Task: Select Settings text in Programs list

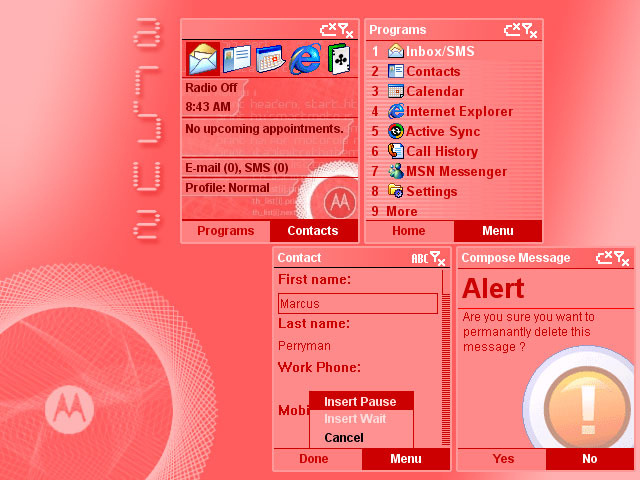Action: (431, 191)
